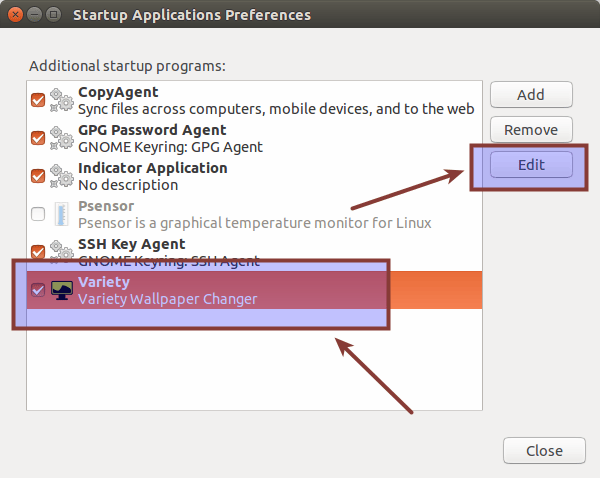The width and height of the screenshot is (600, 478).
Task: Click the Indicator Application gear icon
Action: (62, 175)
